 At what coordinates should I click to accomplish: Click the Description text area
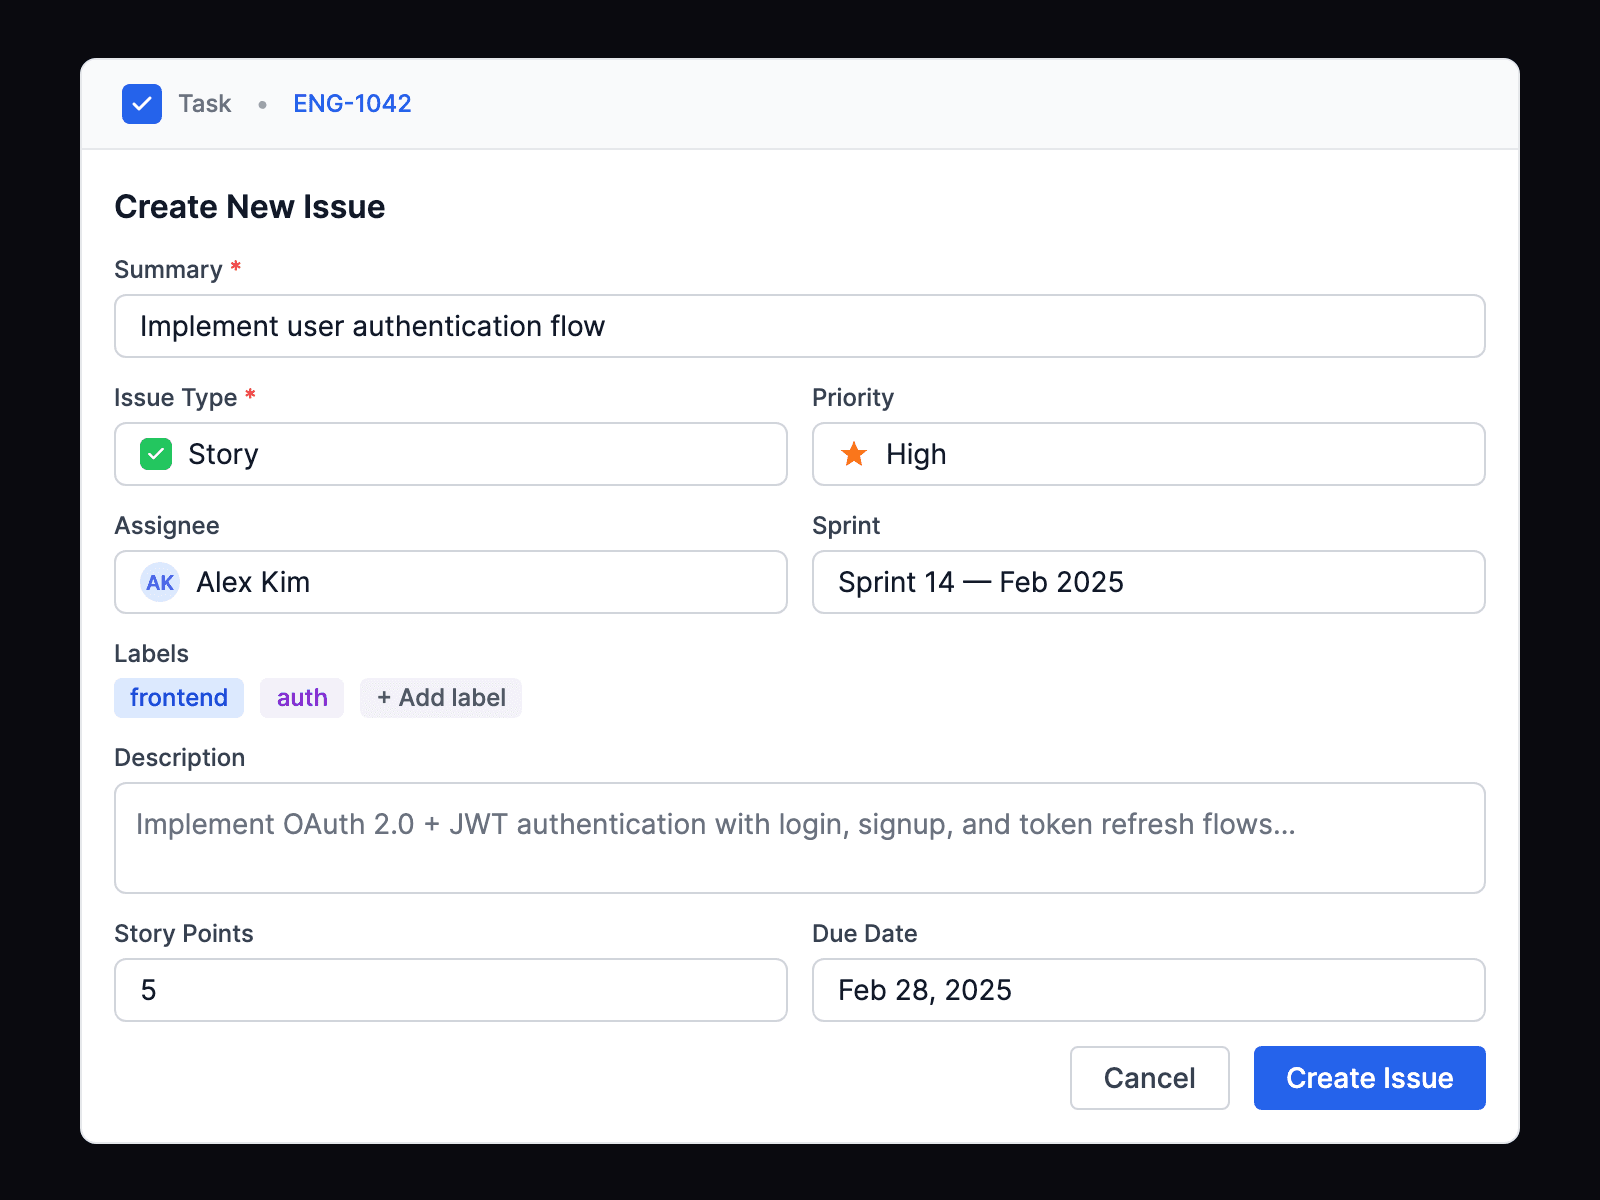(x=799, y=838)
